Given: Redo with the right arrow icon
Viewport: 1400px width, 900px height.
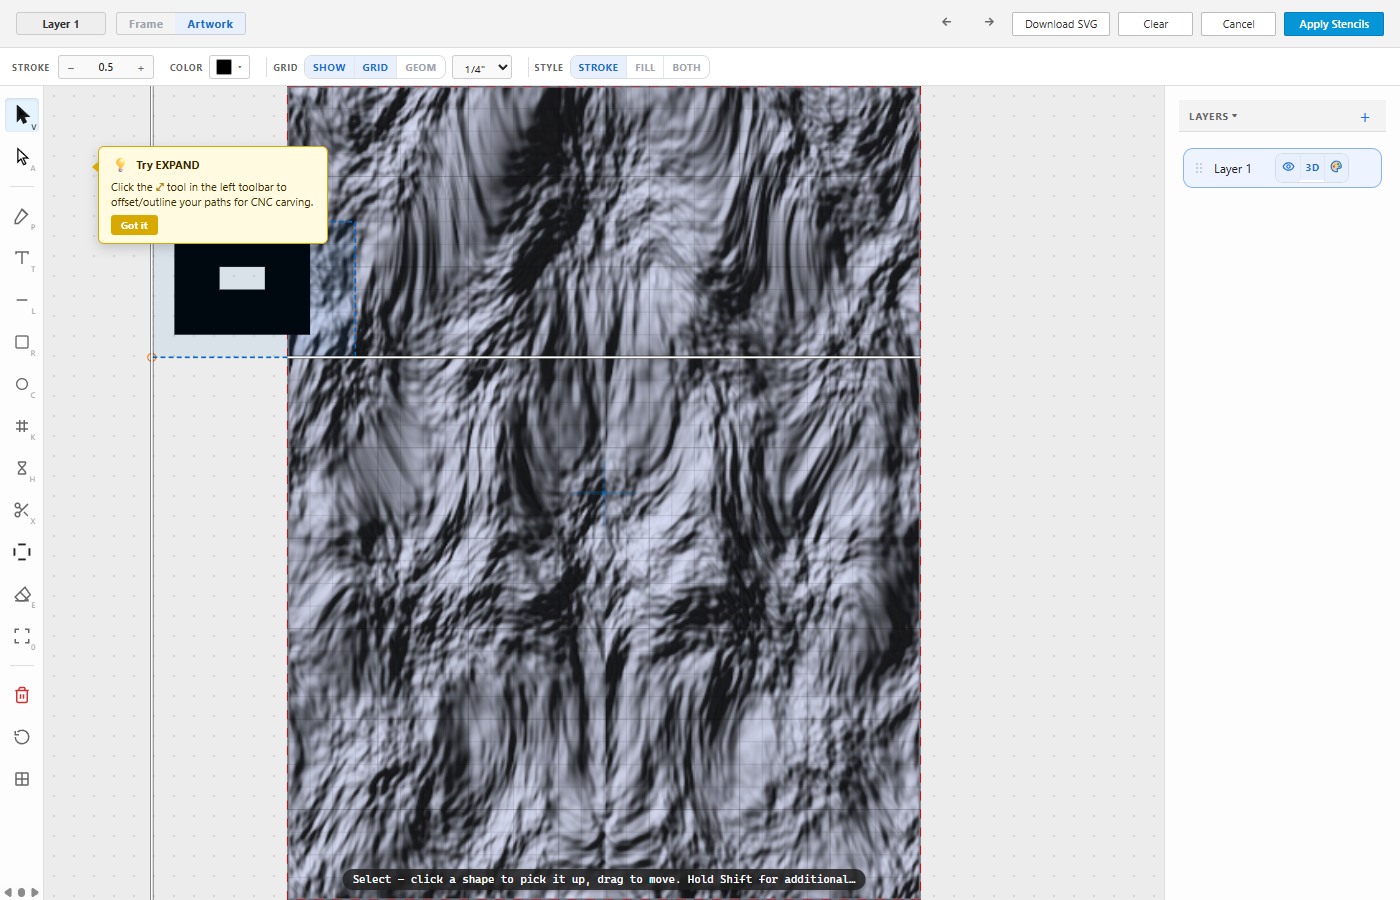Looking at the screenshot, I should [x=989, y=22].
